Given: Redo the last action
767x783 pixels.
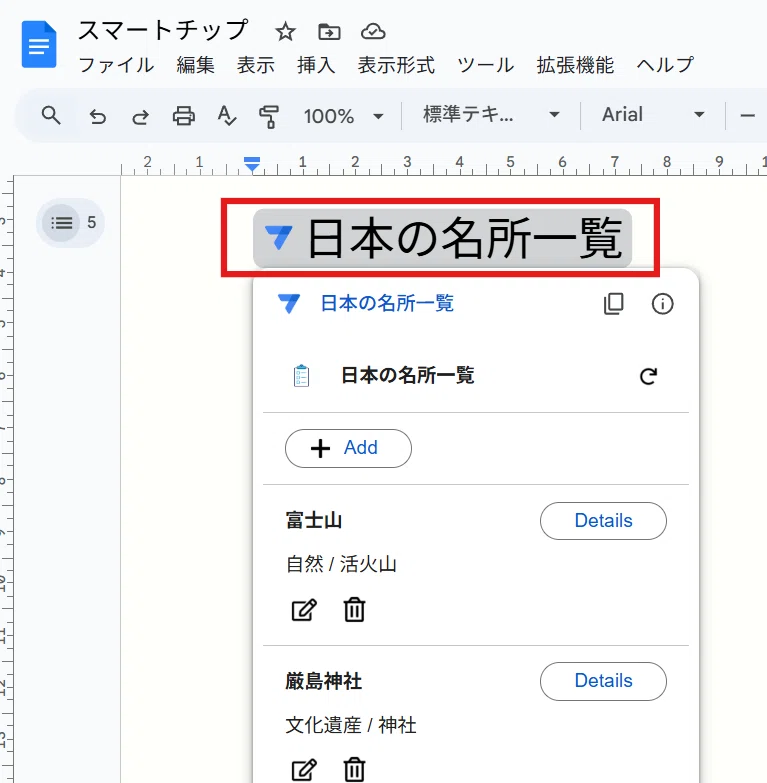Looking at the screenshot, I should 140,117.
